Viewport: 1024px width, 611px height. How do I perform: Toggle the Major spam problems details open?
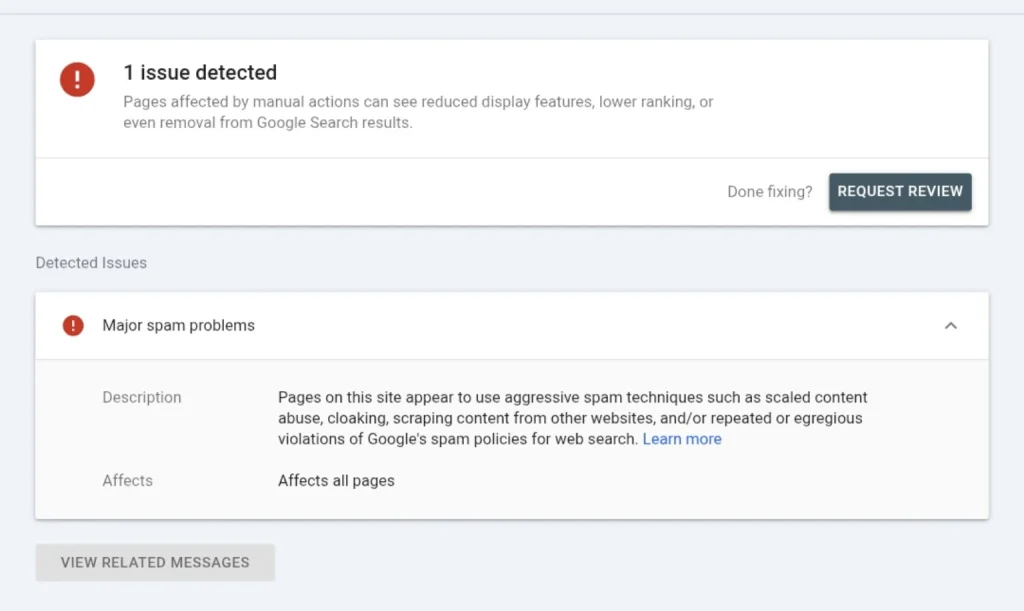[951, 325]
